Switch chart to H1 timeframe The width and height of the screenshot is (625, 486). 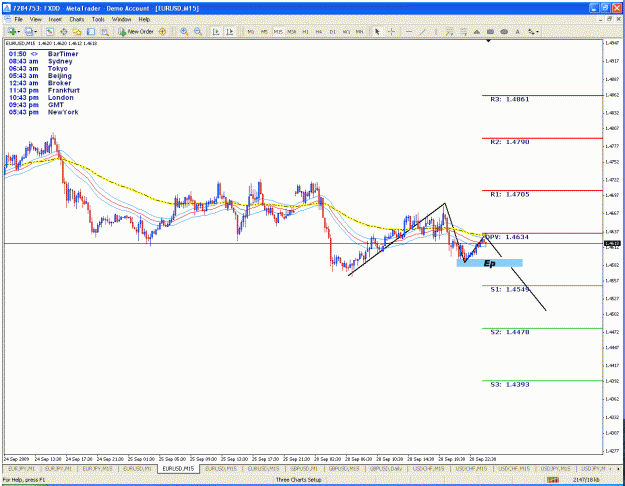[305, 31]
